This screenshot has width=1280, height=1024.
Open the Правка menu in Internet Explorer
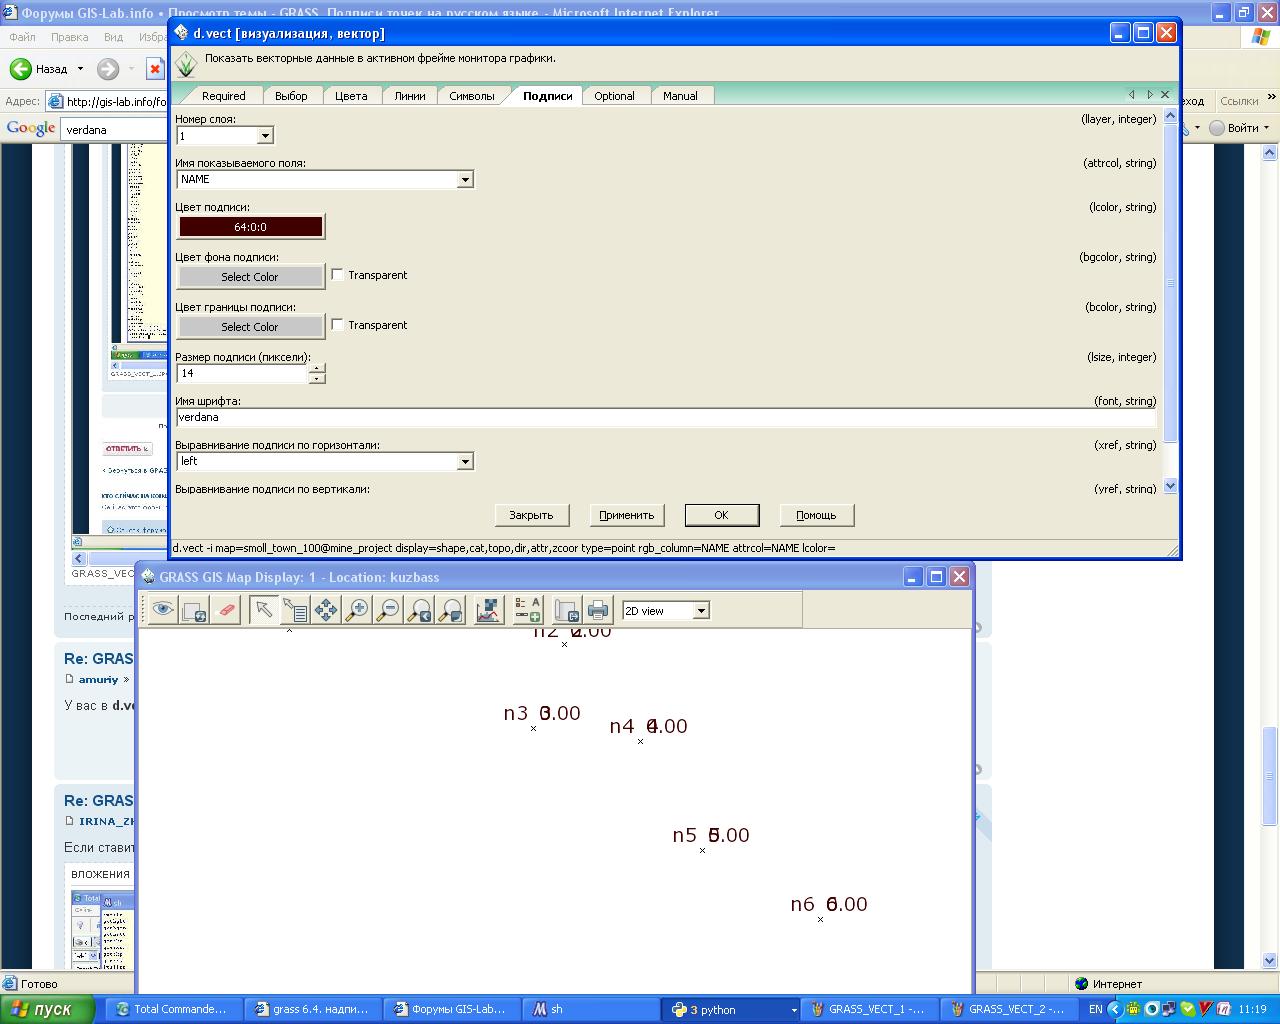69,37
